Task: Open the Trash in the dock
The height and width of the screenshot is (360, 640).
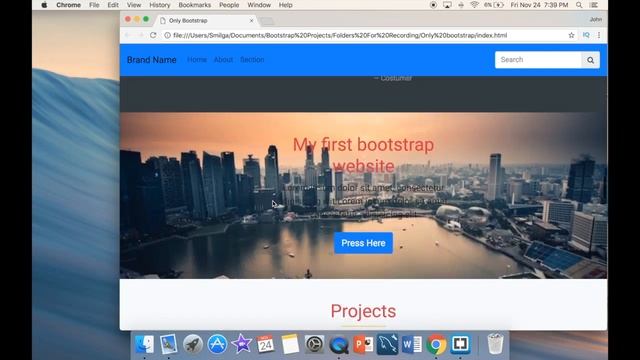Action: pos(495,344)
